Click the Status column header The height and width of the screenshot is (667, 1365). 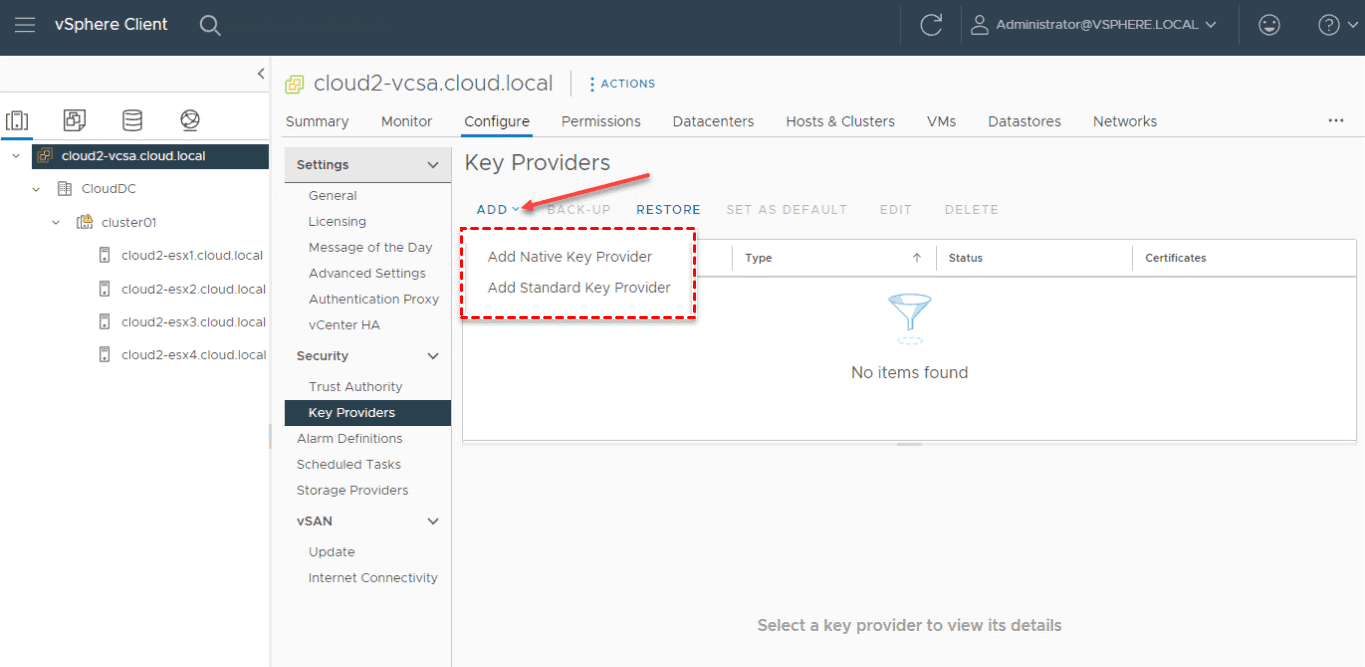pyautogui.click(x=966, y=258)
